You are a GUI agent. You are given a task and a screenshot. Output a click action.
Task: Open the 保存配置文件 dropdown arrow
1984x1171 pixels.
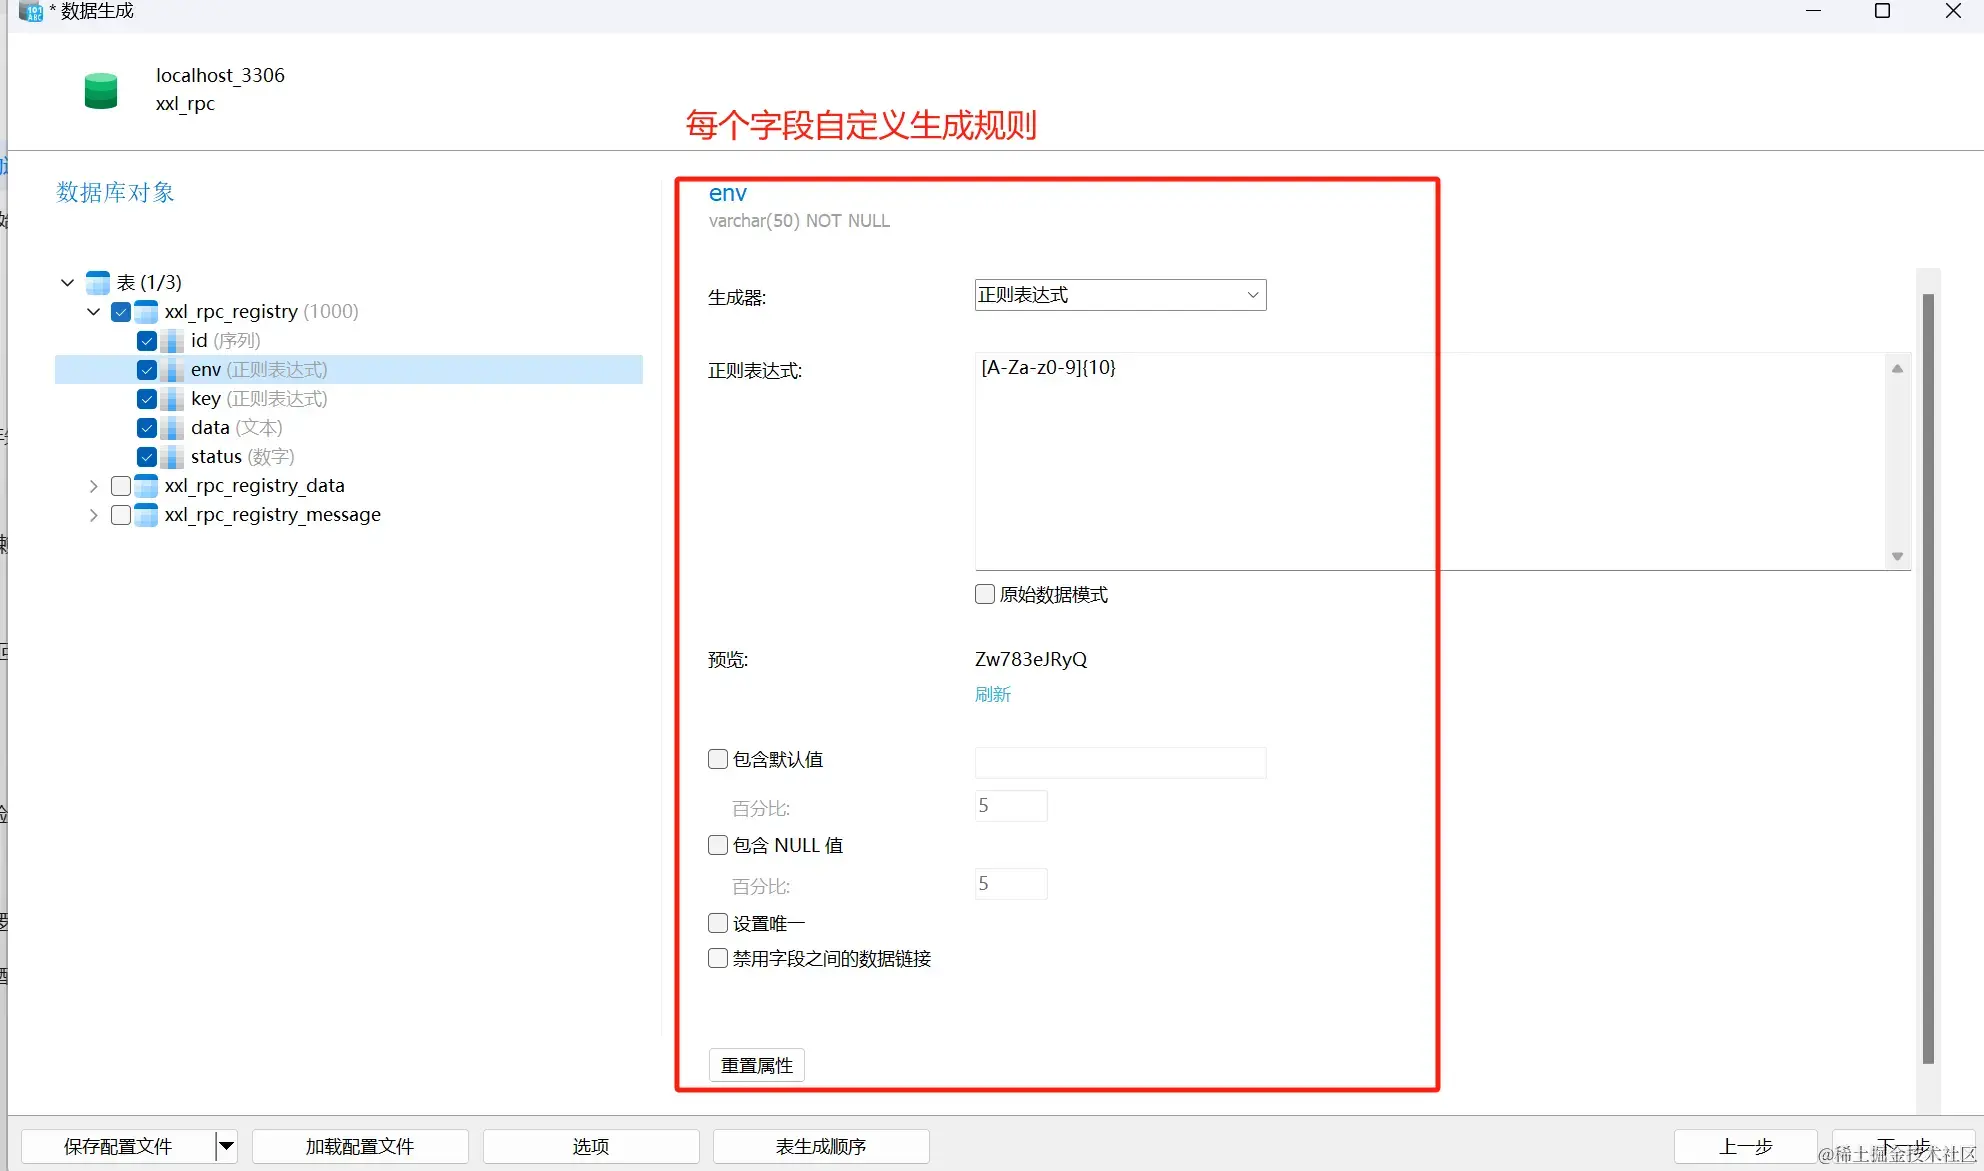227,1146
